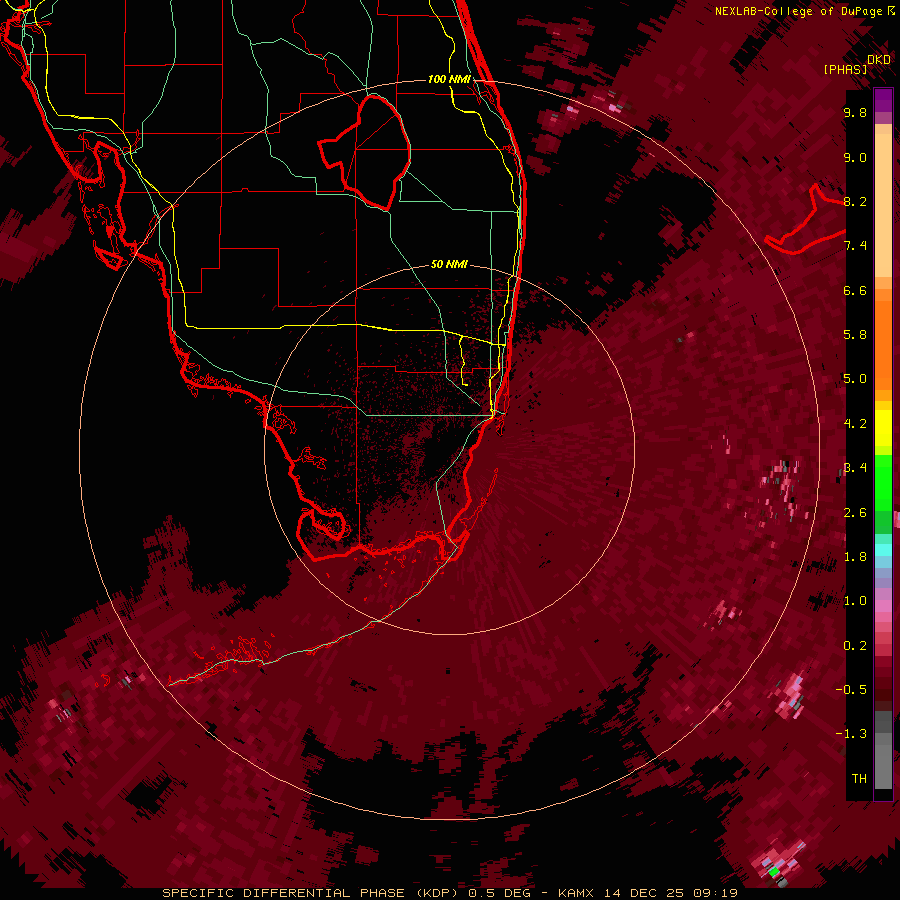Click the -0.5 legend value
900x900 pixels.
851,690
